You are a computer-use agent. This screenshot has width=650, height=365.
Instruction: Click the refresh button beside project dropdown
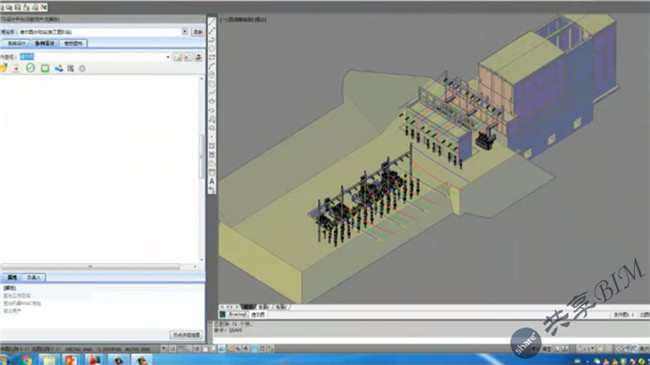198,32
